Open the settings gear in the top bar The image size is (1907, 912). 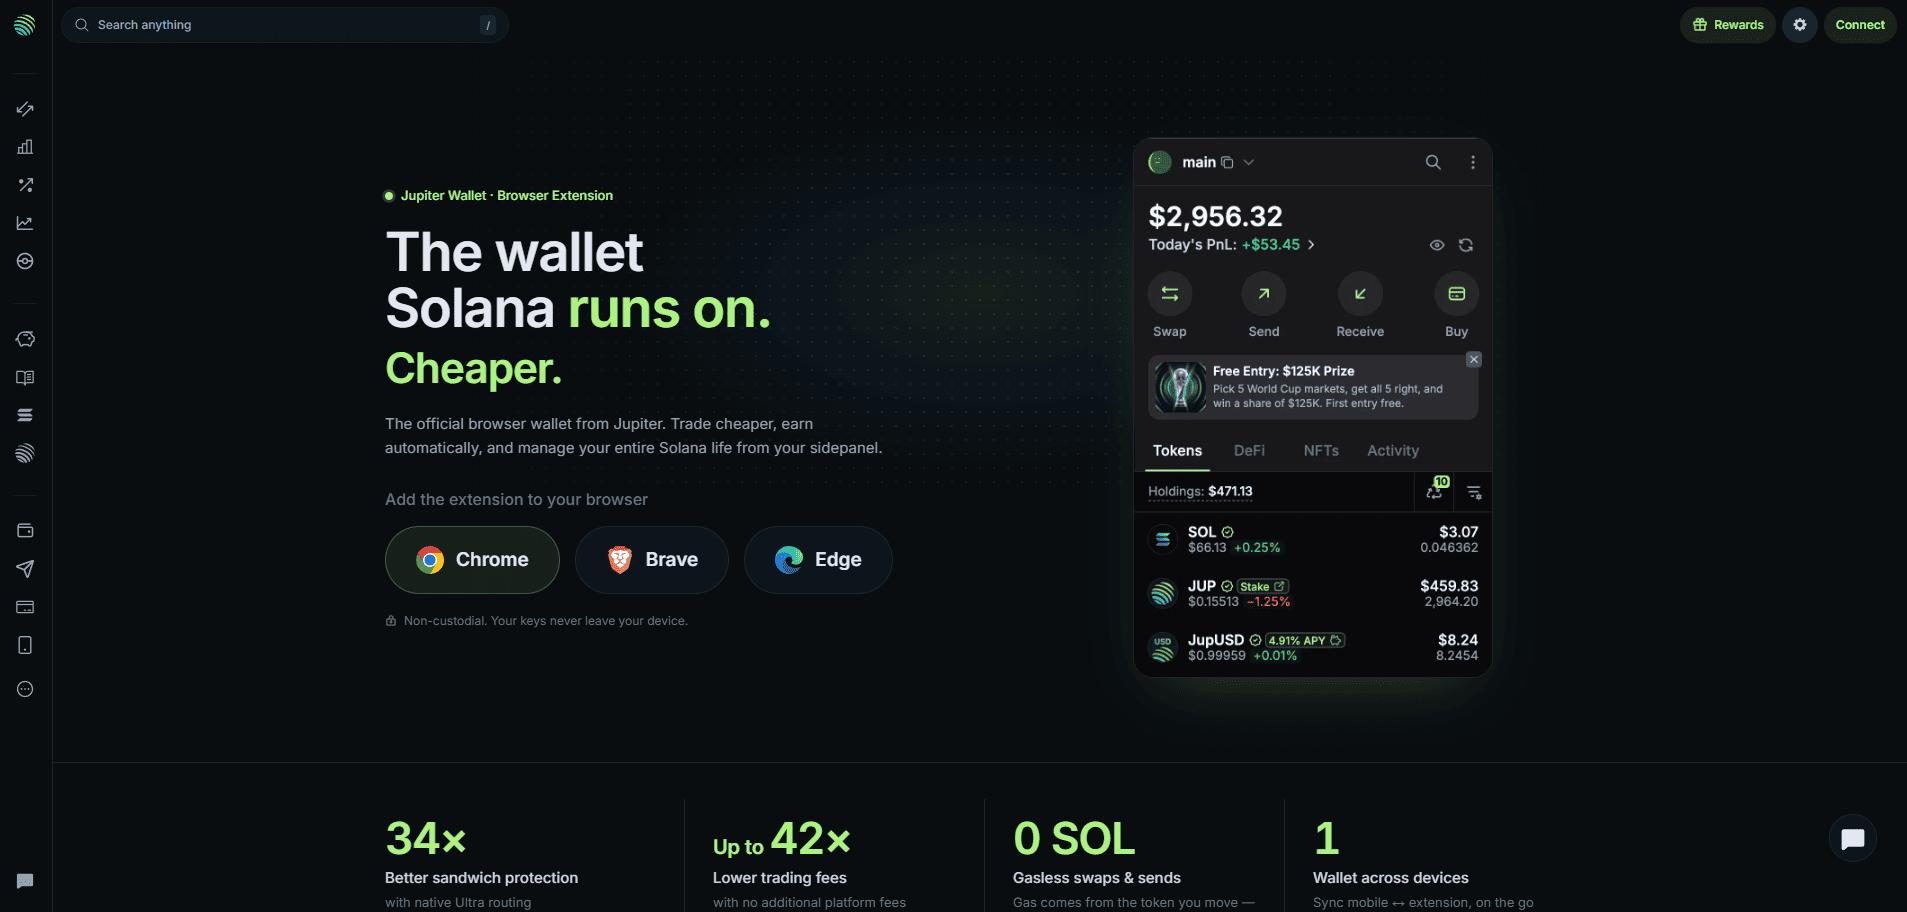click(x=1800, y=25)
